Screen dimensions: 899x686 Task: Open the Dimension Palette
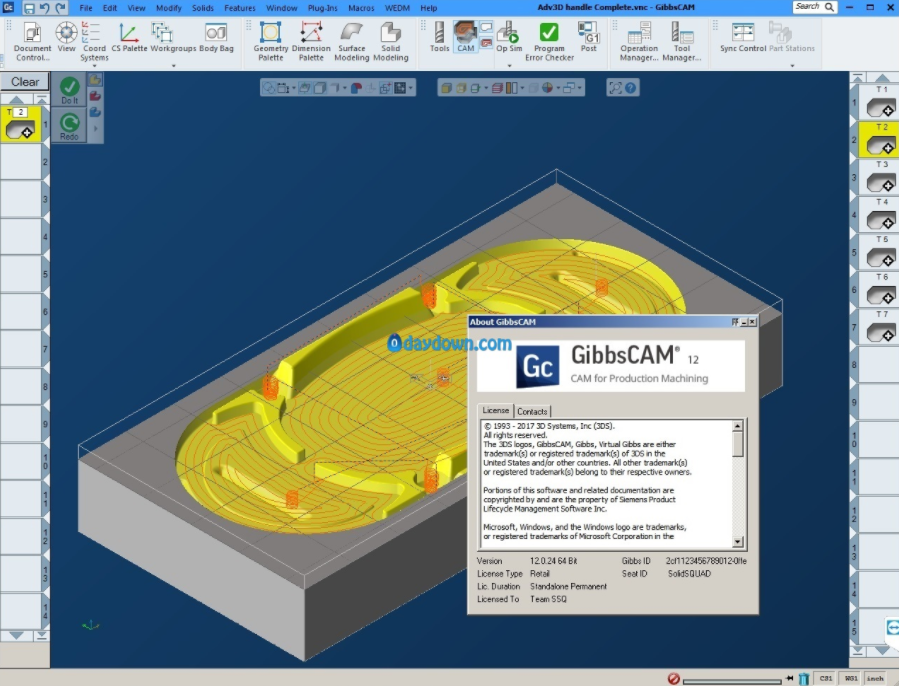point(311,39)
